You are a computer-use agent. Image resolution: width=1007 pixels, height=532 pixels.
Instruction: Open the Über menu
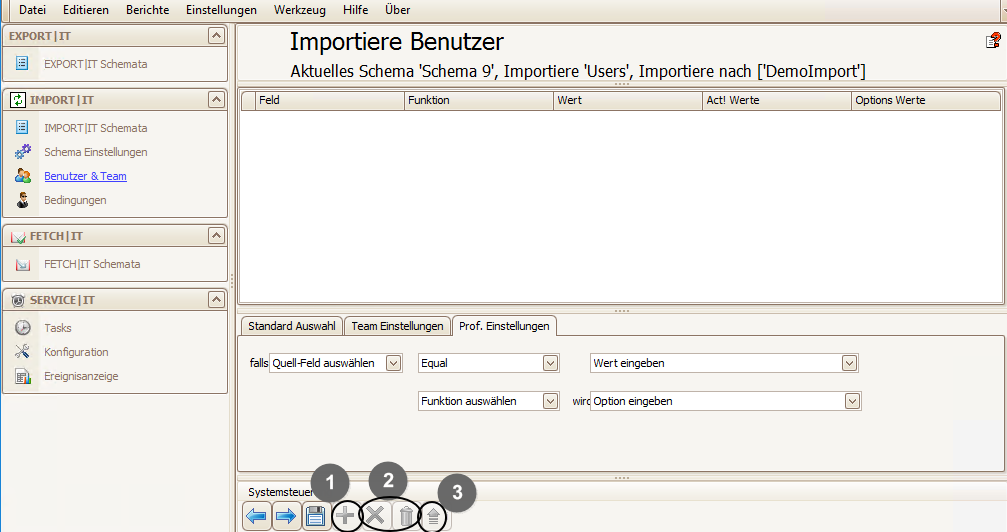[x=398, y=10]
